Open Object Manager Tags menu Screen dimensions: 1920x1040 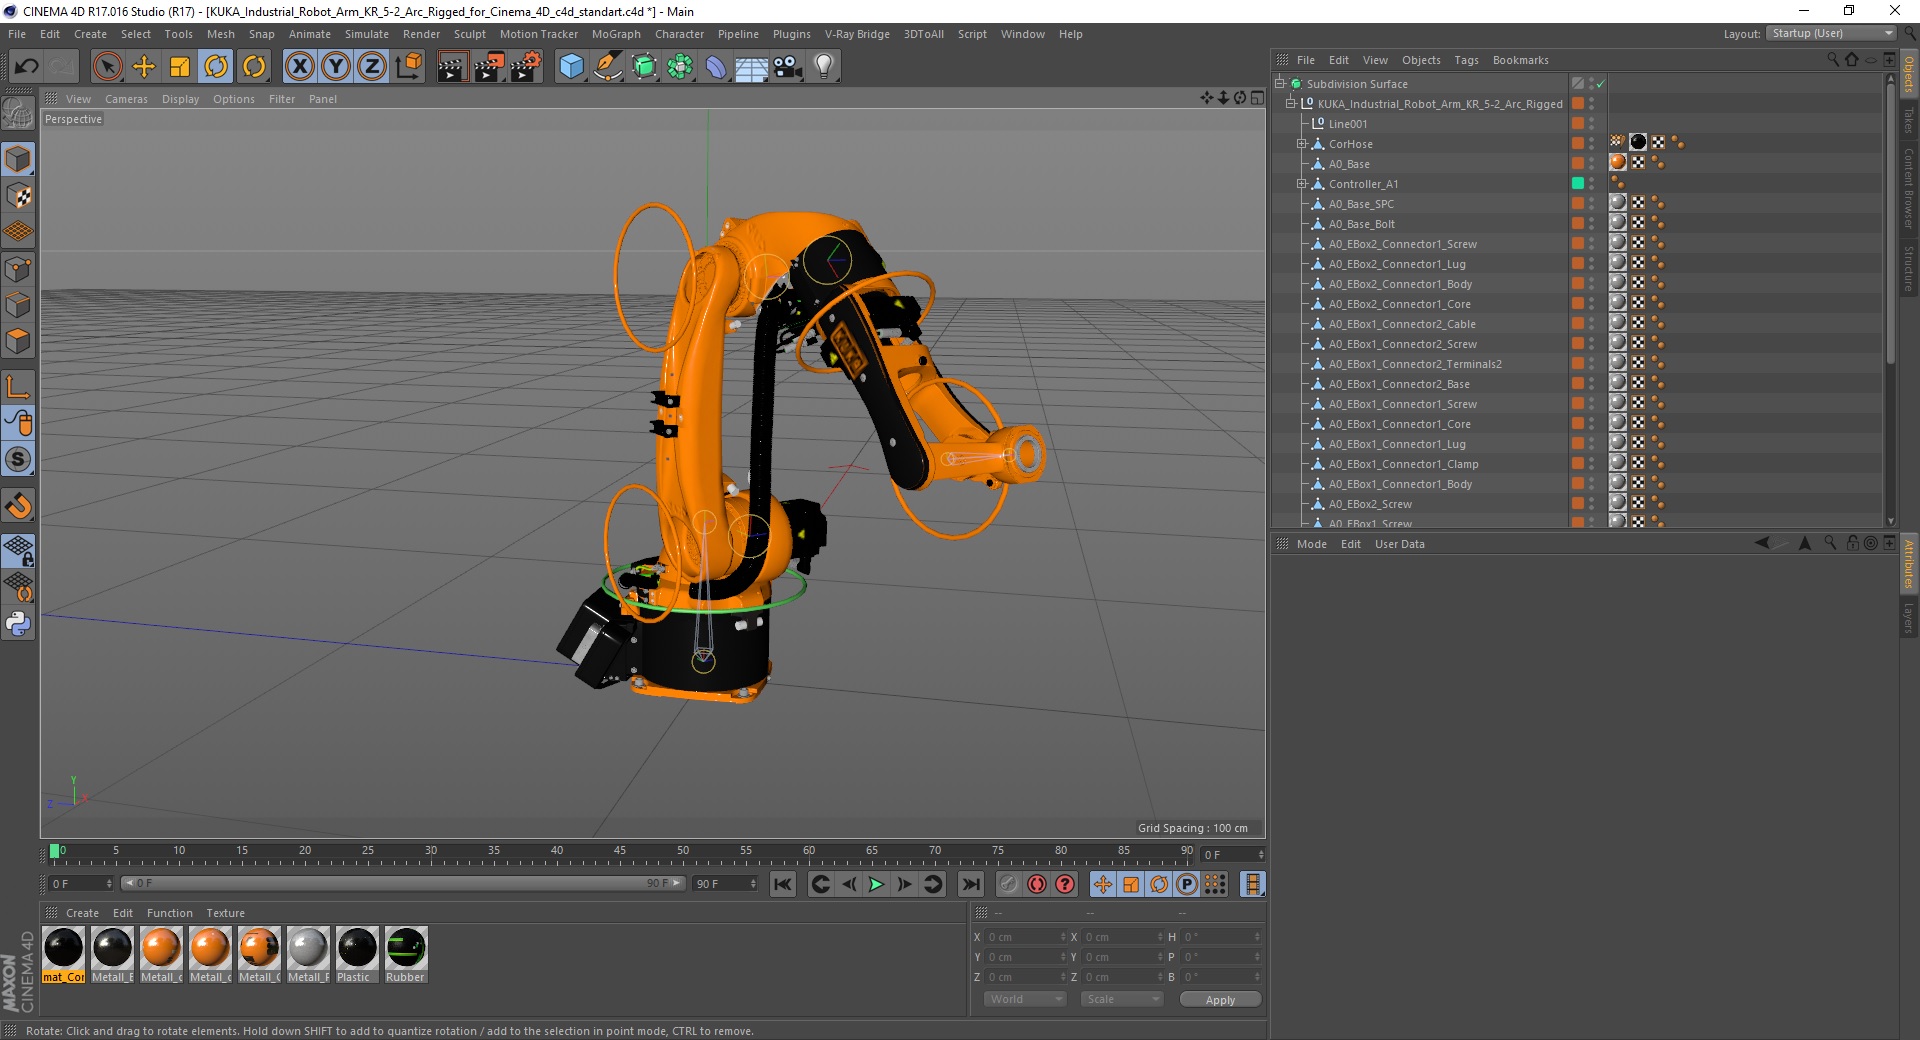(1466, 60)
